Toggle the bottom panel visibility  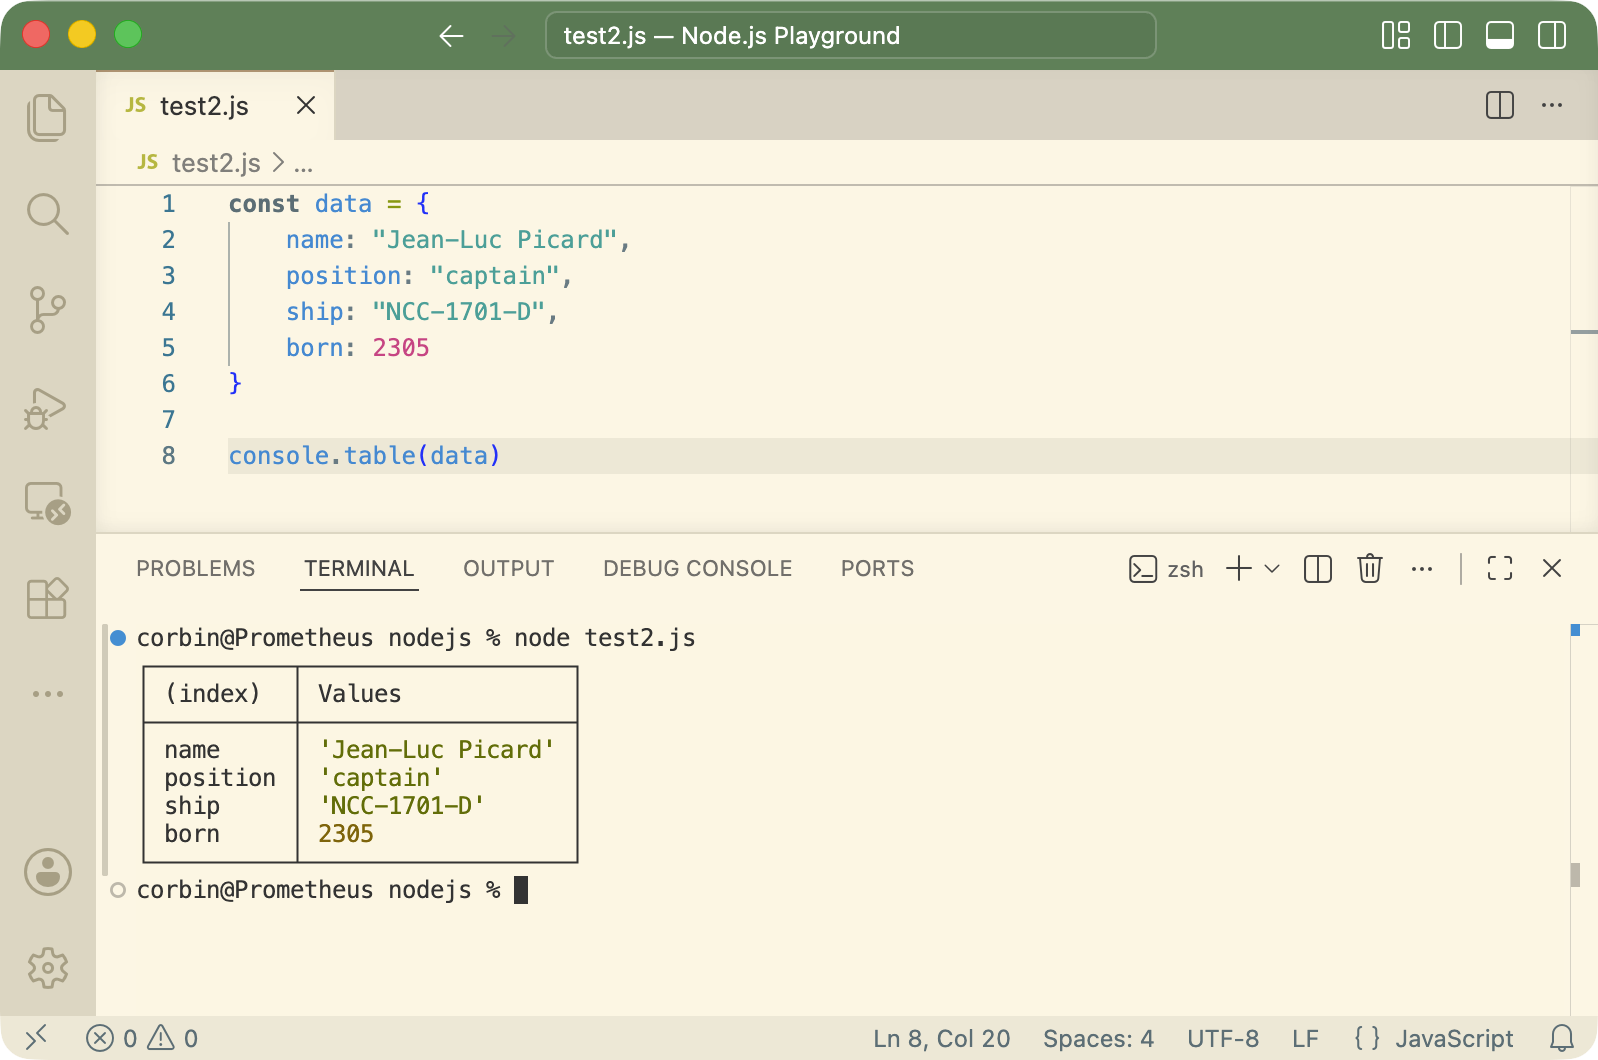point(1500,36)
